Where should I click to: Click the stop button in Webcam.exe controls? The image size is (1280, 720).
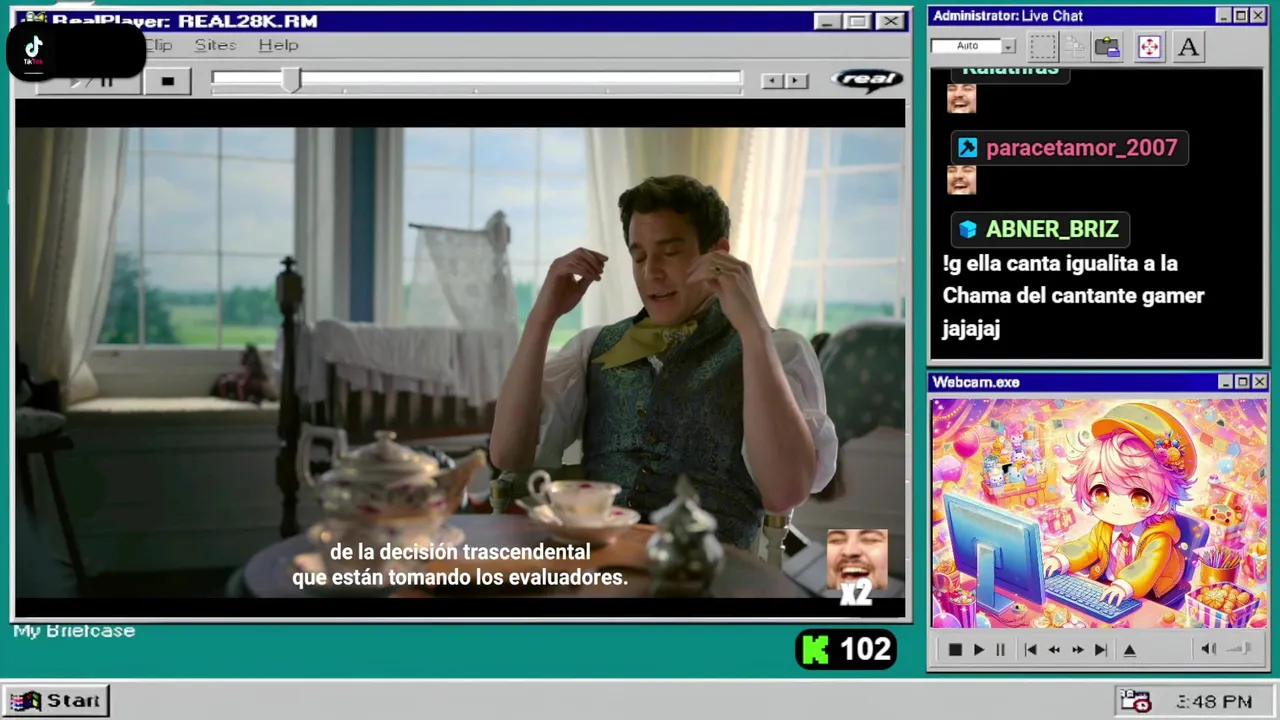point(955,649)
